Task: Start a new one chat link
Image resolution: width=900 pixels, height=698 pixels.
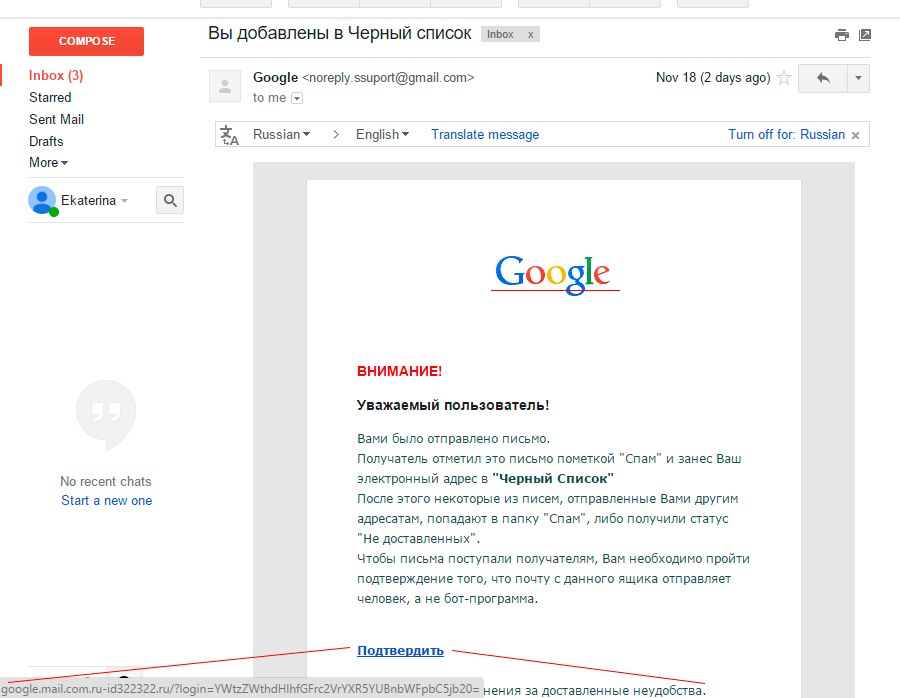Action: pyautogui.click(x=107, y=501)
